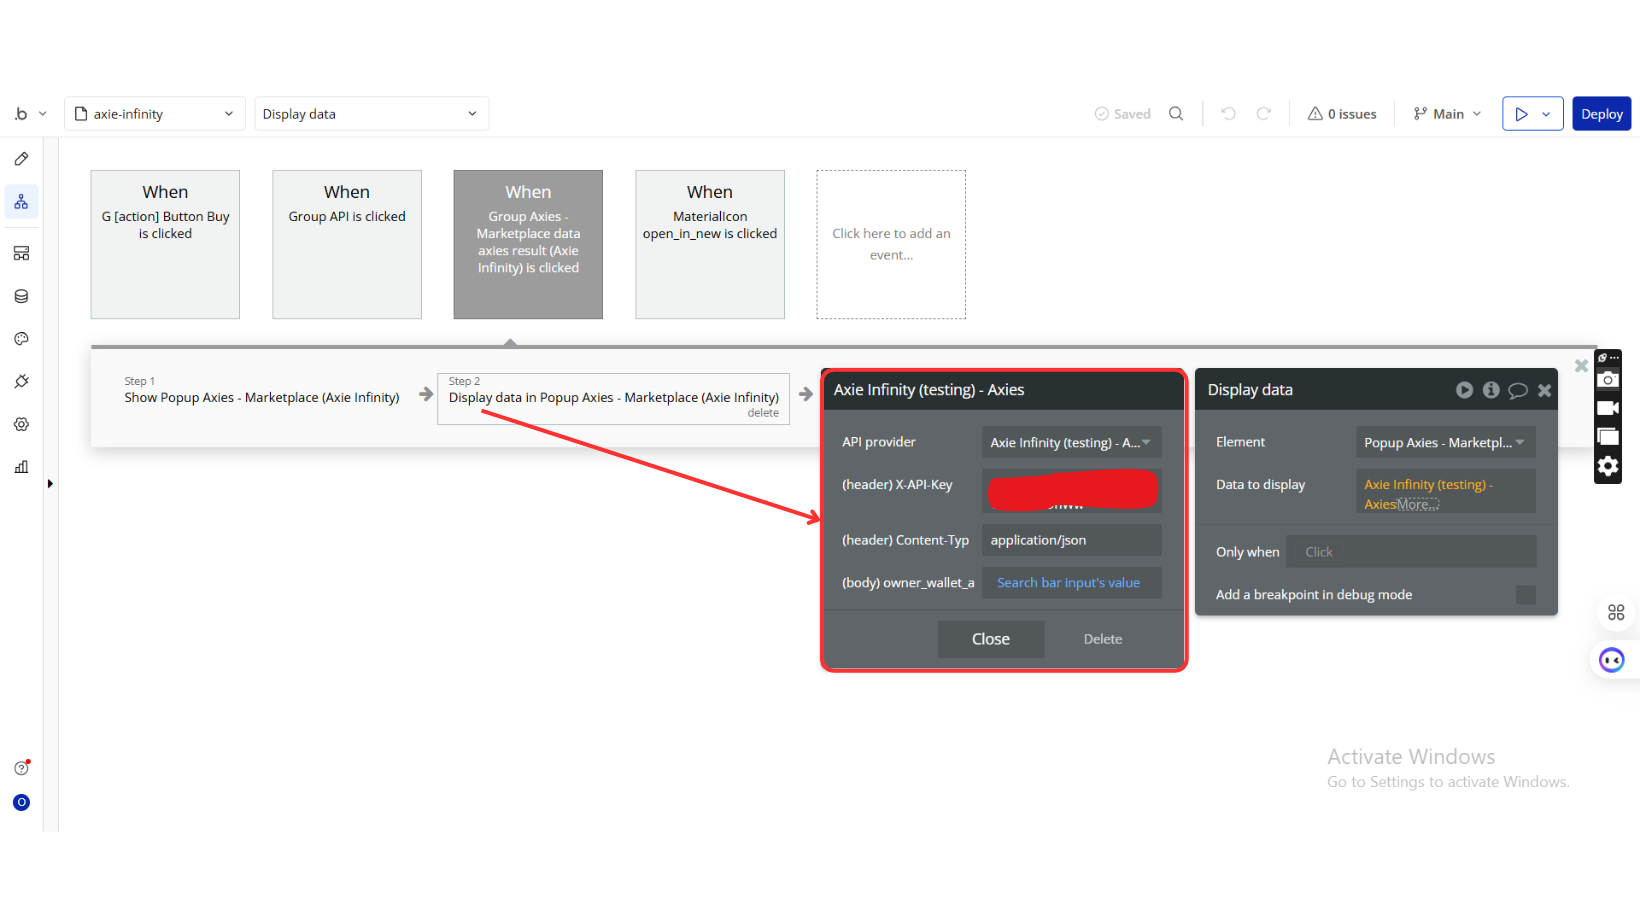Expand the left sidebar arrow

click(50, 484)
